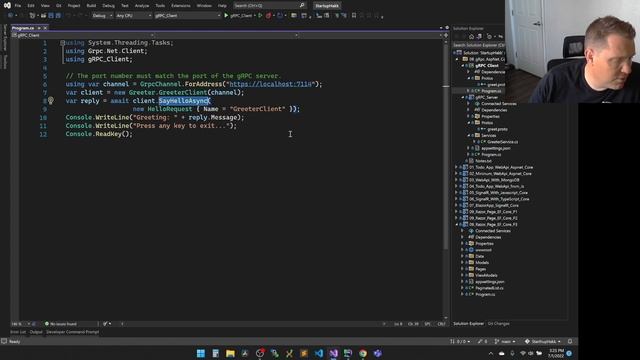Open the Error List tab

coord(18,332)
